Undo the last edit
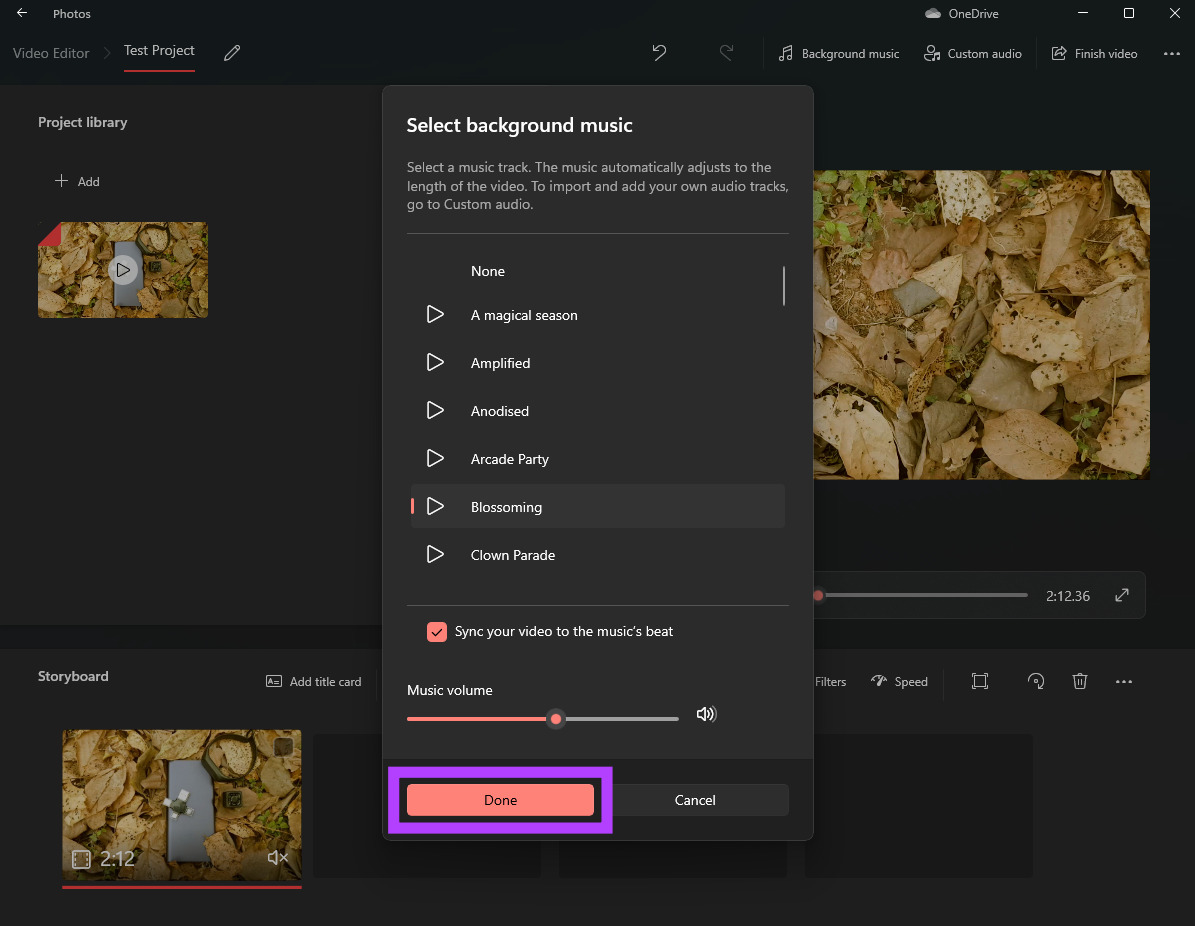Screen dimensions: 1195x926 659,53
